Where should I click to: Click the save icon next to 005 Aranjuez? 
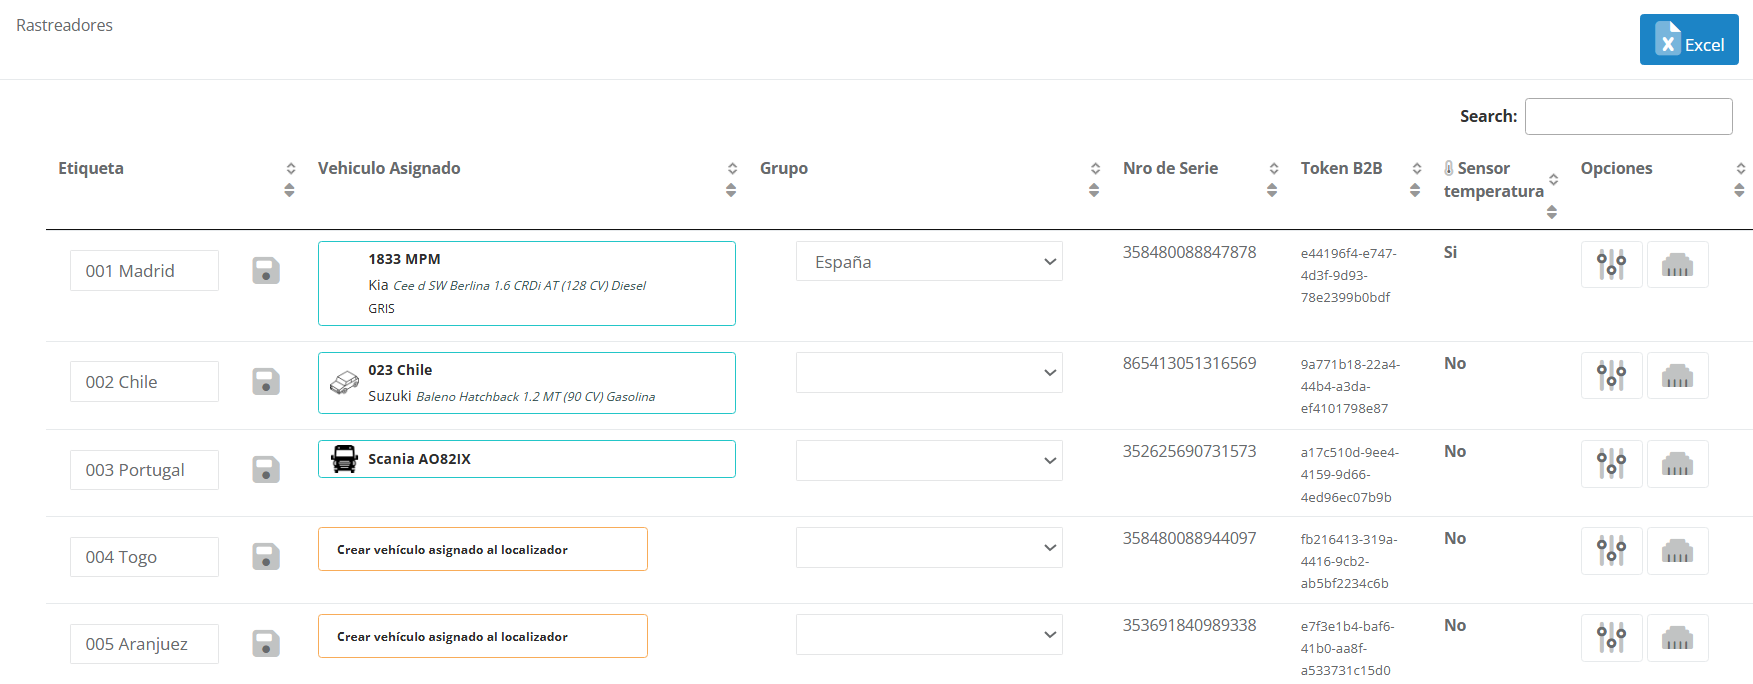265,643
